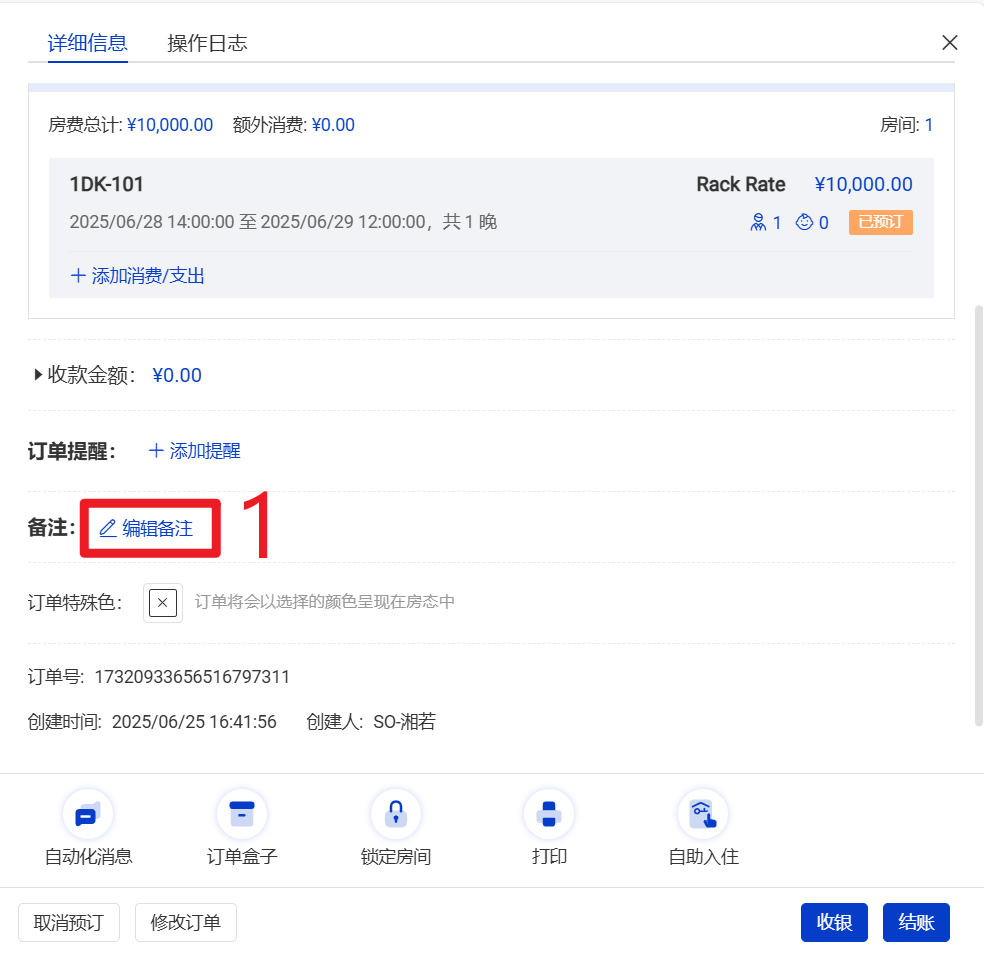984x953 pixels.
Task: Click the 添加消费/支出 link
Action: pos(138,276)
